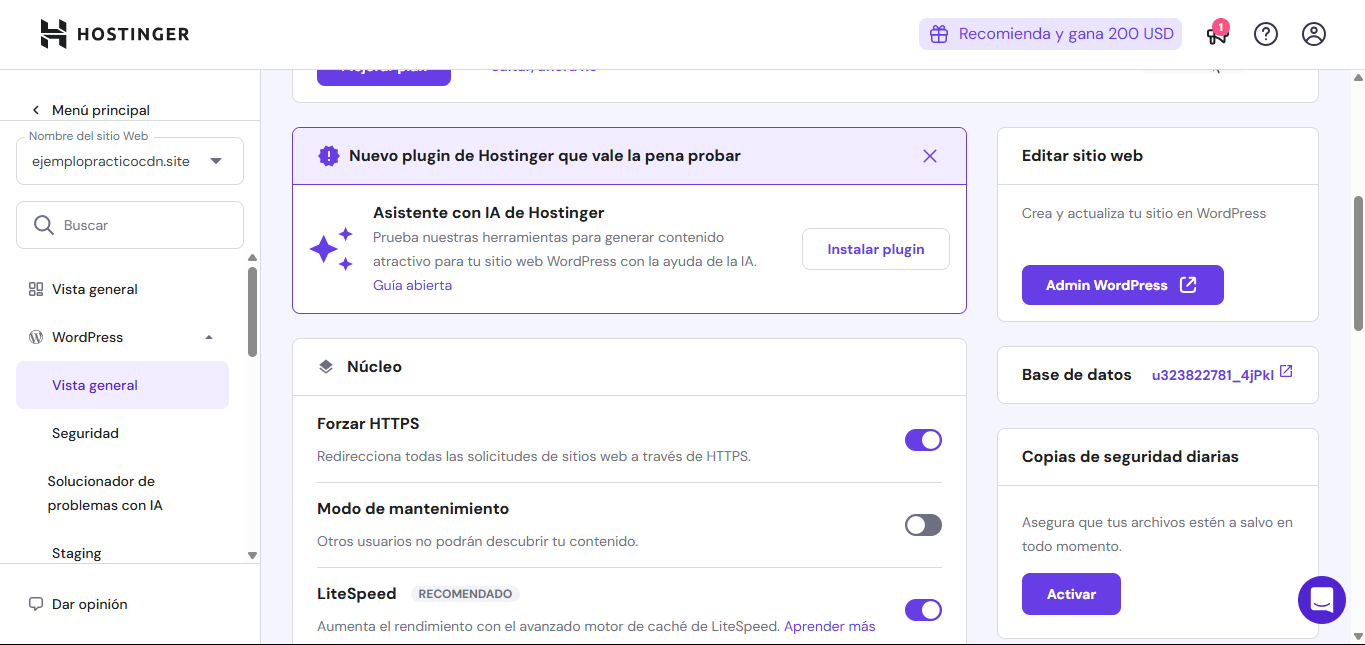This screenshot has height=645, width=1365.
Task: Click Activar daily backups button
Action: tap(1071, 594)
